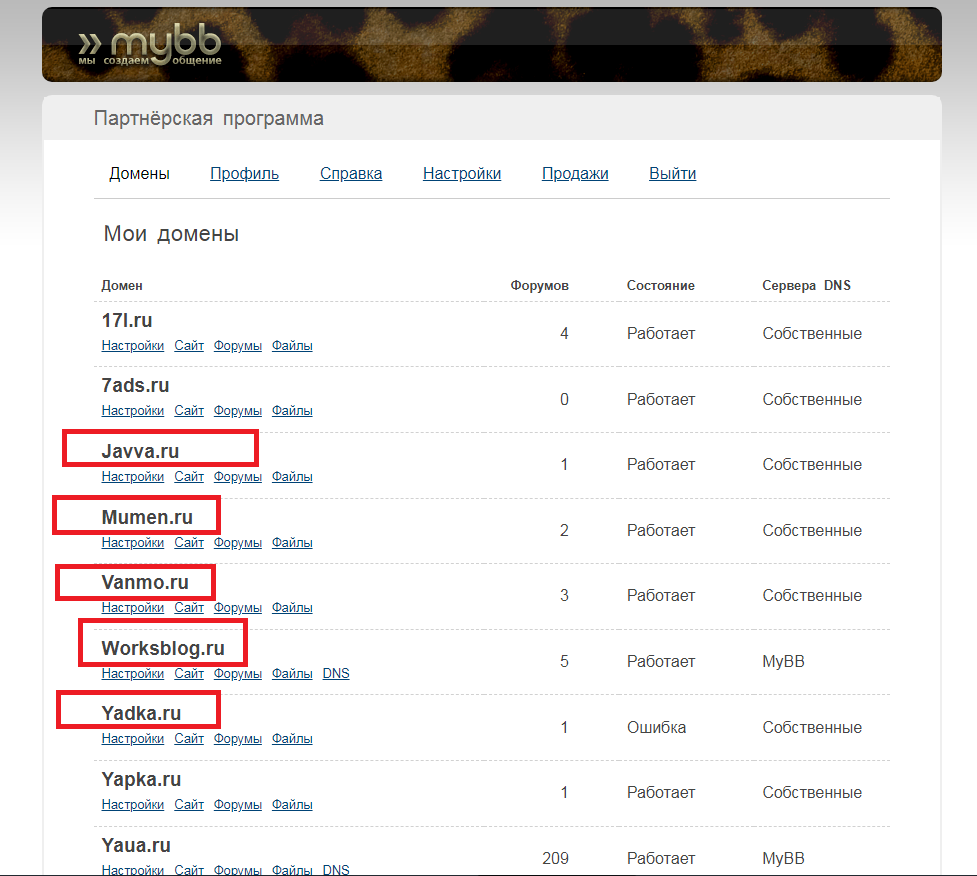Image resolution: width=977 pixels, height=876 pixels.
Task: Click the Worksblog.ru domain name
Action: point(163,649)
